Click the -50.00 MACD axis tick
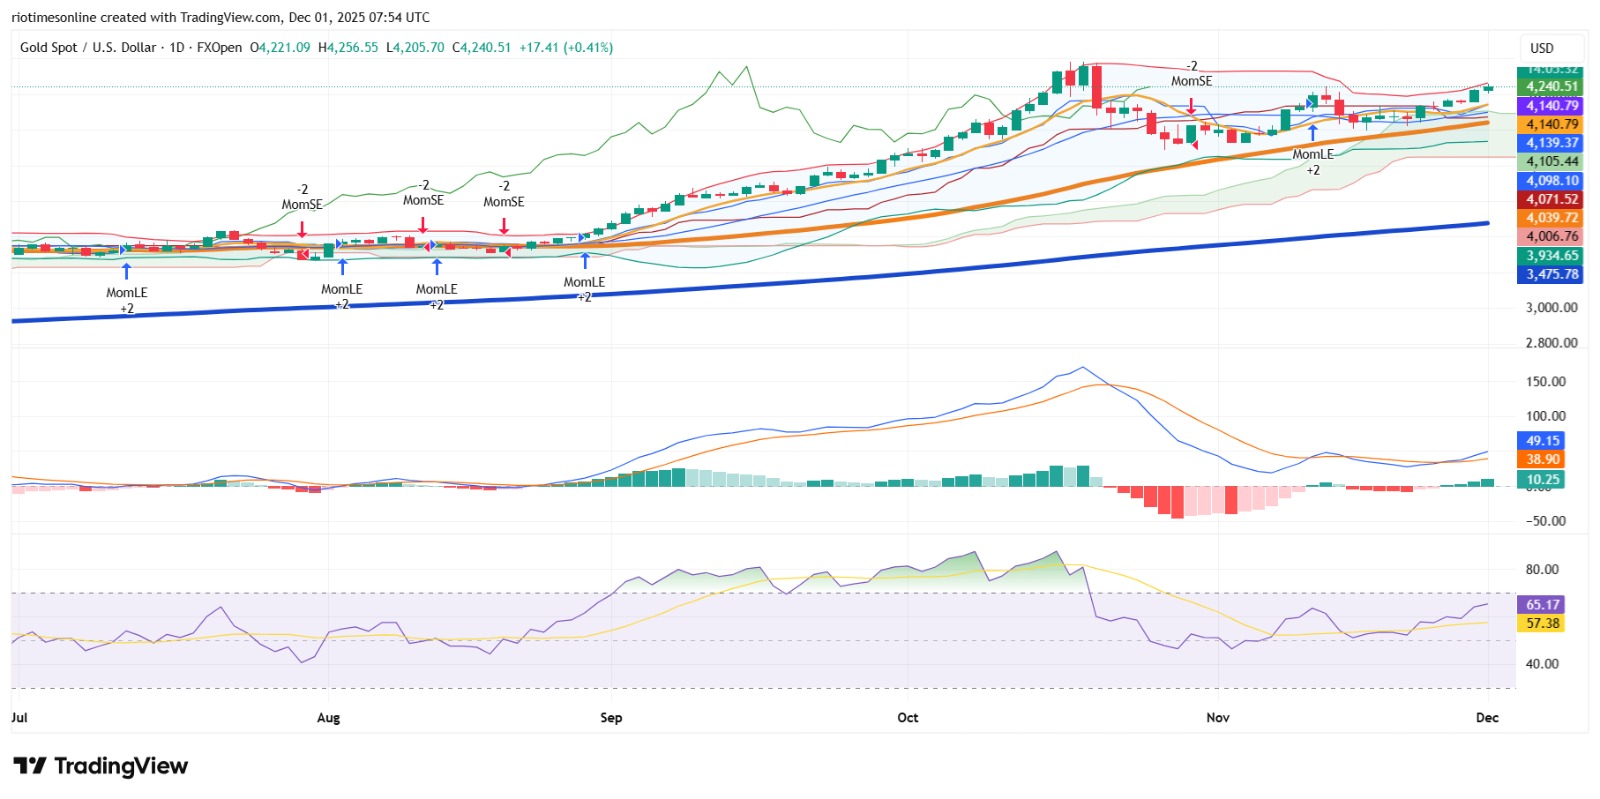The image size is (1600, 799). coord(1546,521)
